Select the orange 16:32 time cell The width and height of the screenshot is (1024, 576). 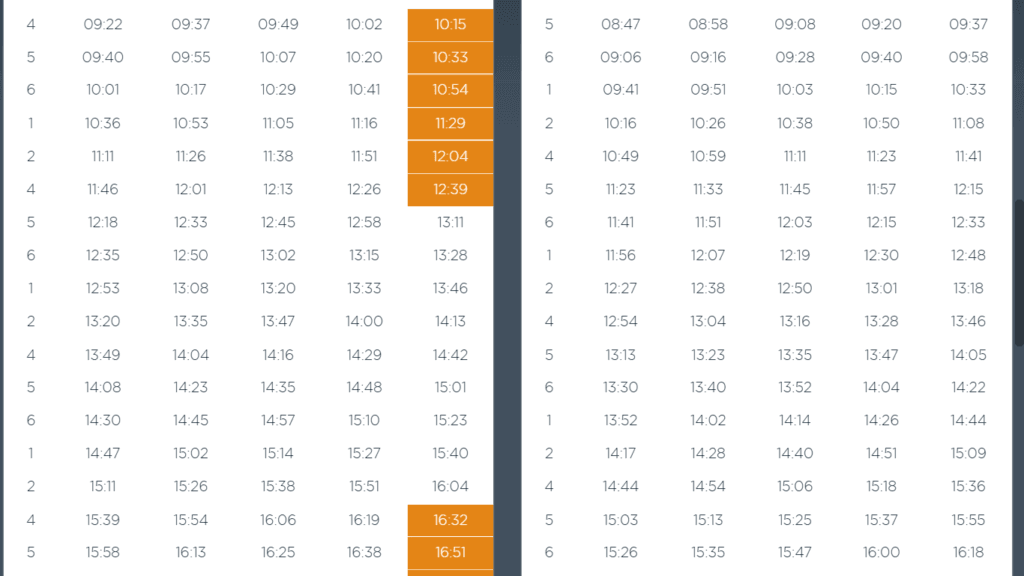point(450,520)
